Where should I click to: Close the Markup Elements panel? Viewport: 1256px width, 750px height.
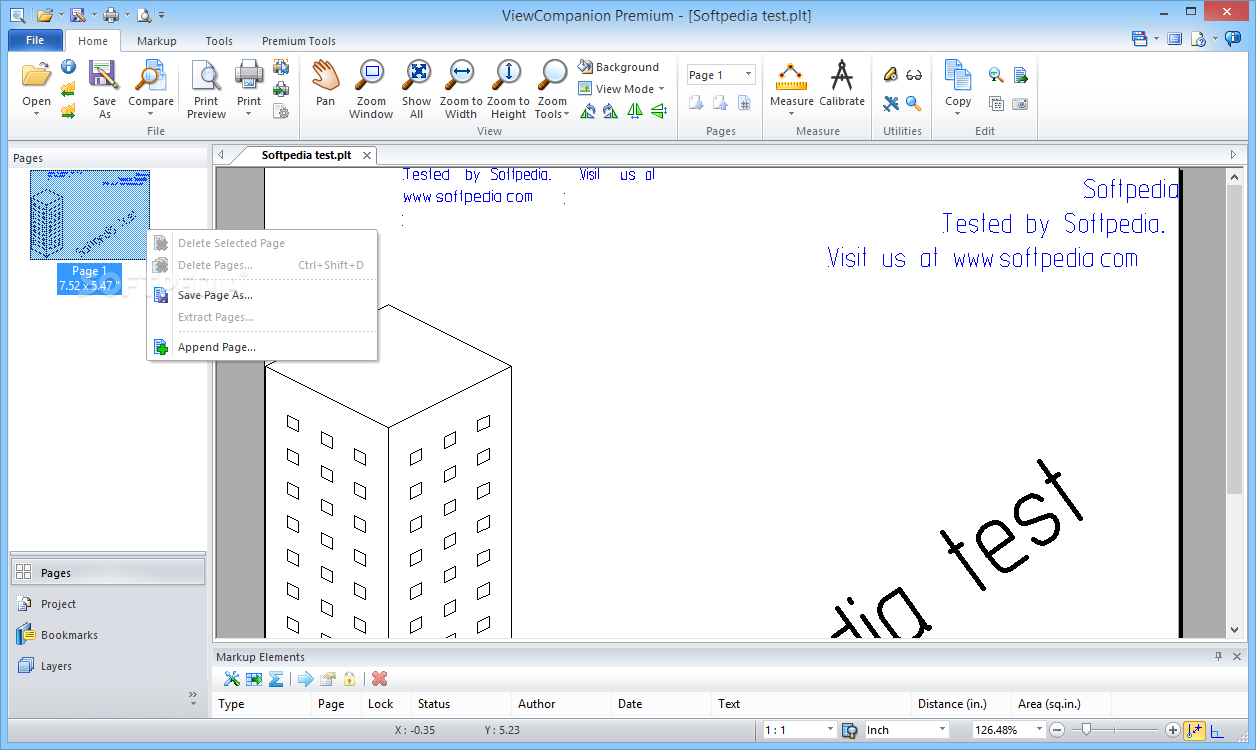tap(1237, 656)
